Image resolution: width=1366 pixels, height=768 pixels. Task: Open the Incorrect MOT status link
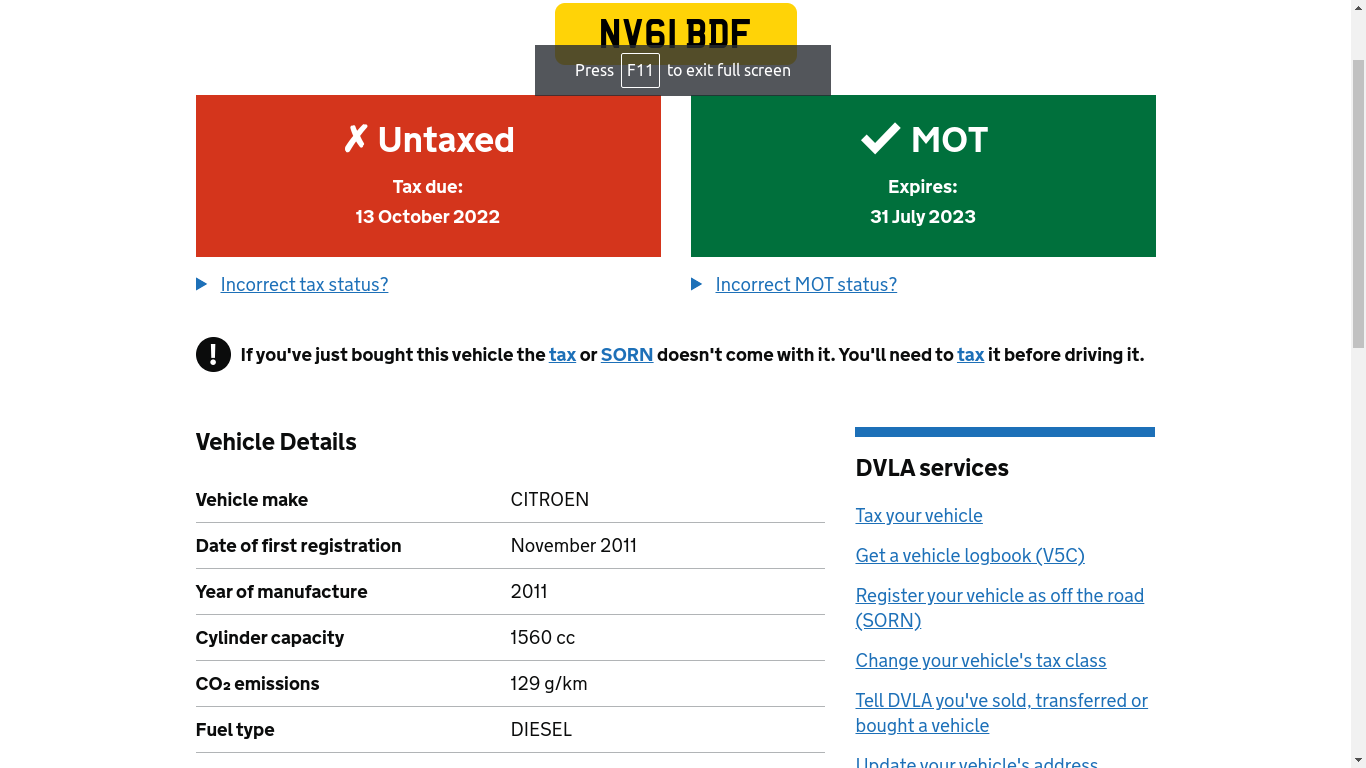pyautogui.click(x=806, y=284)
